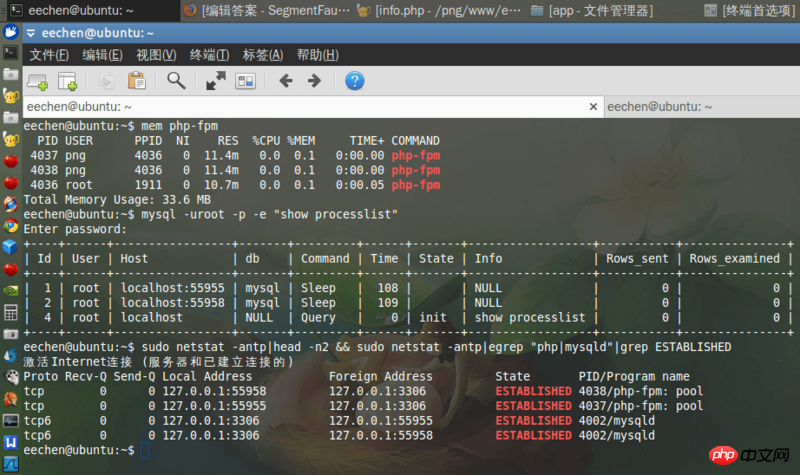Toggle fullscreen with the arrows icon

click(216, 81)
